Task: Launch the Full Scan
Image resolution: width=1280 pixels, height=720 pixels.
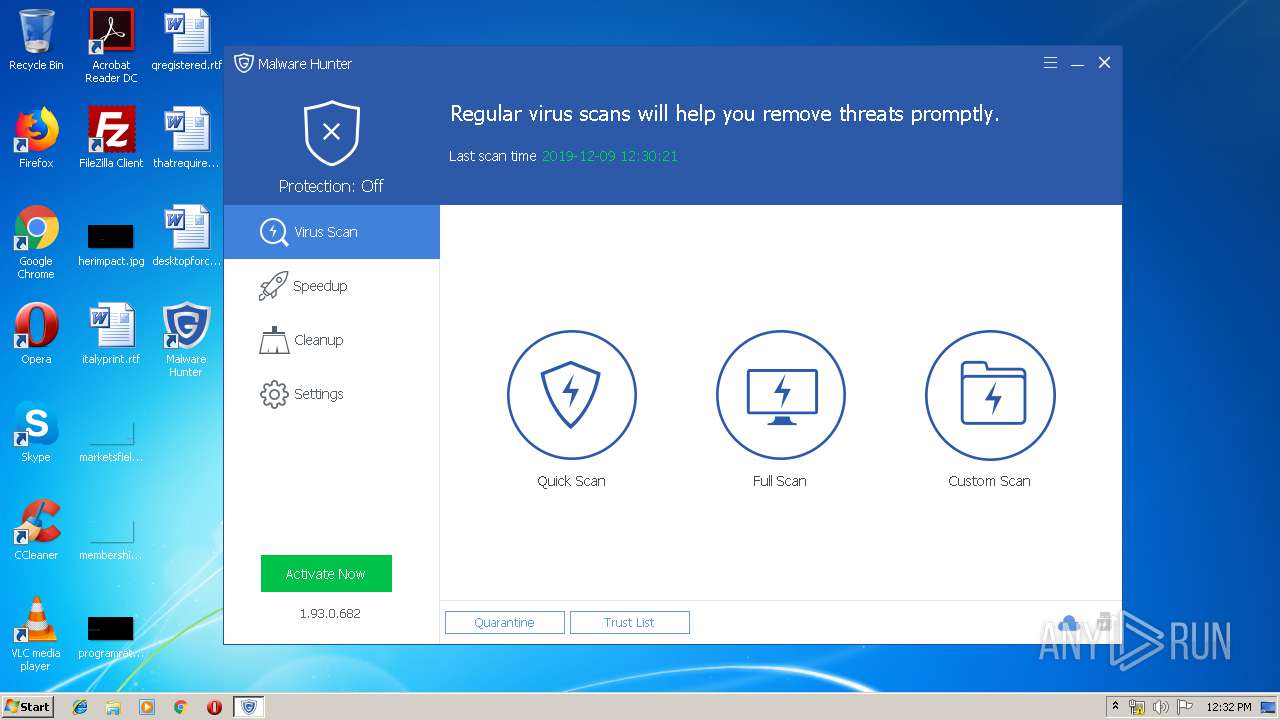Action: click(780, 395)
